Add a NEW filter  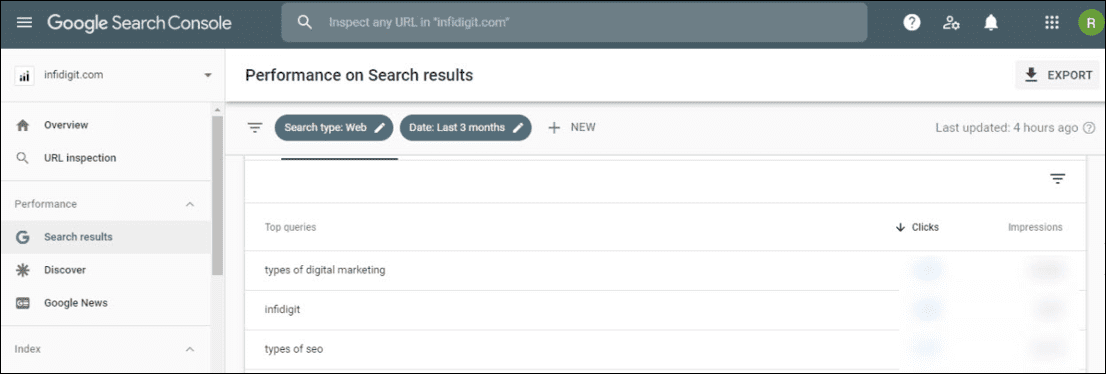tap(572, 128)
